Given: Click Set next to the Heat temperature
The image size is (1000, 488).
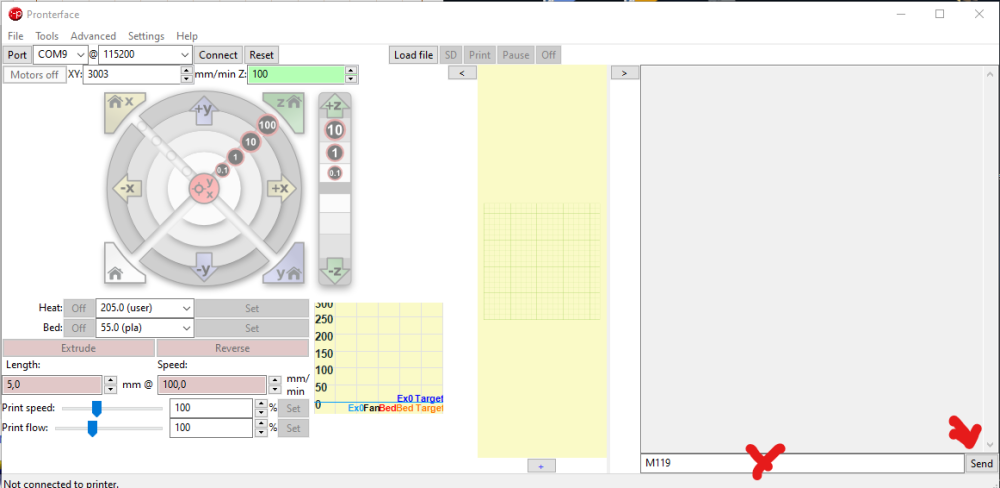Looking at the screenshot, I should 252,308.
